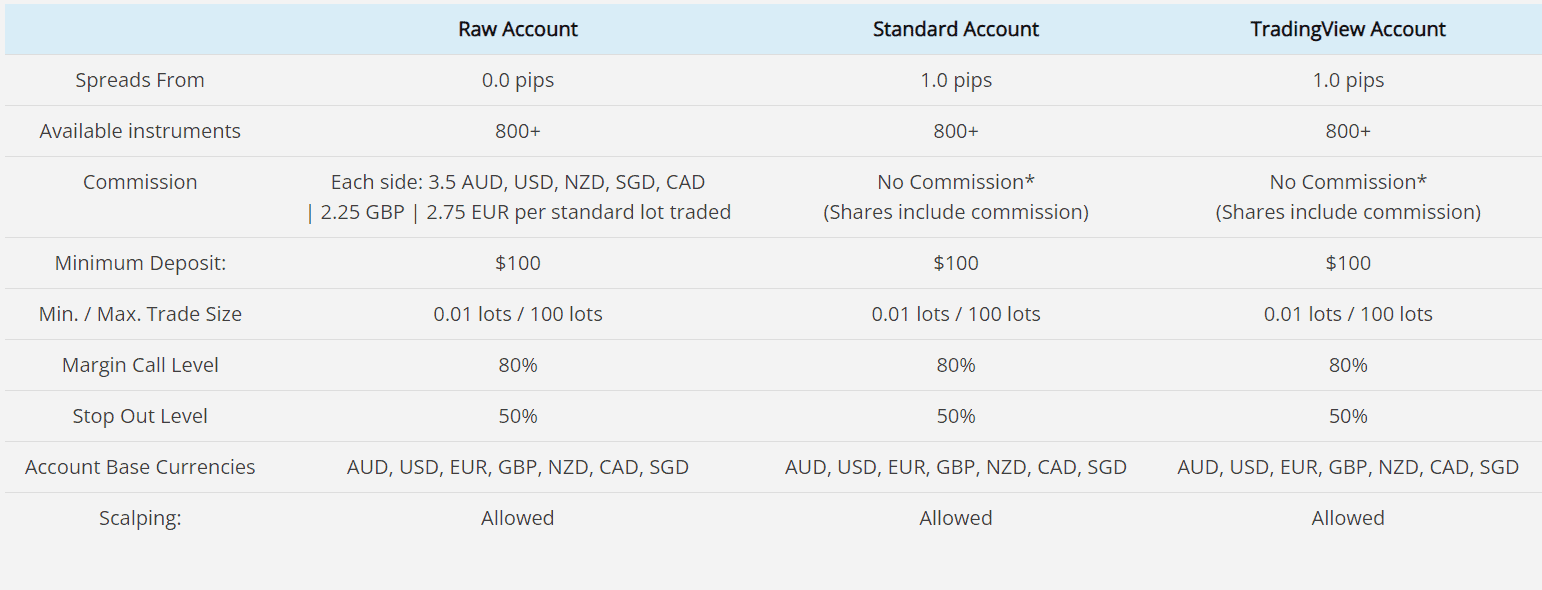The image size is (1542, 590).
Task: Click the Raw Account column header
Action: [518, 29]
